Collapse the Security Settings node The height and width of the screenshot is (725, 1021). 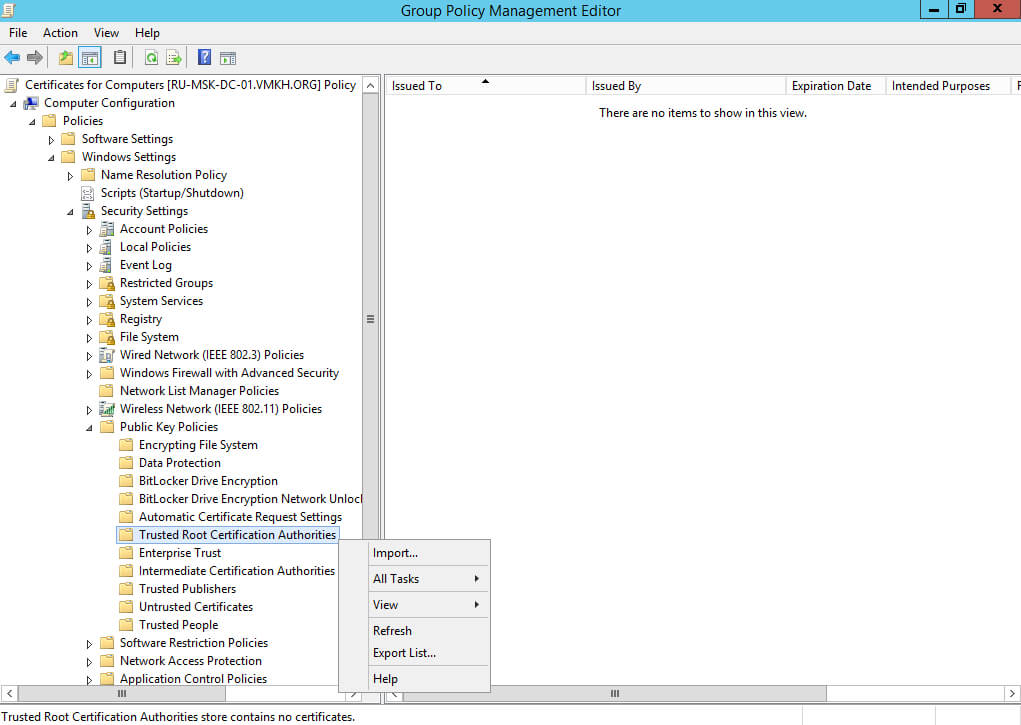point(70,212)
